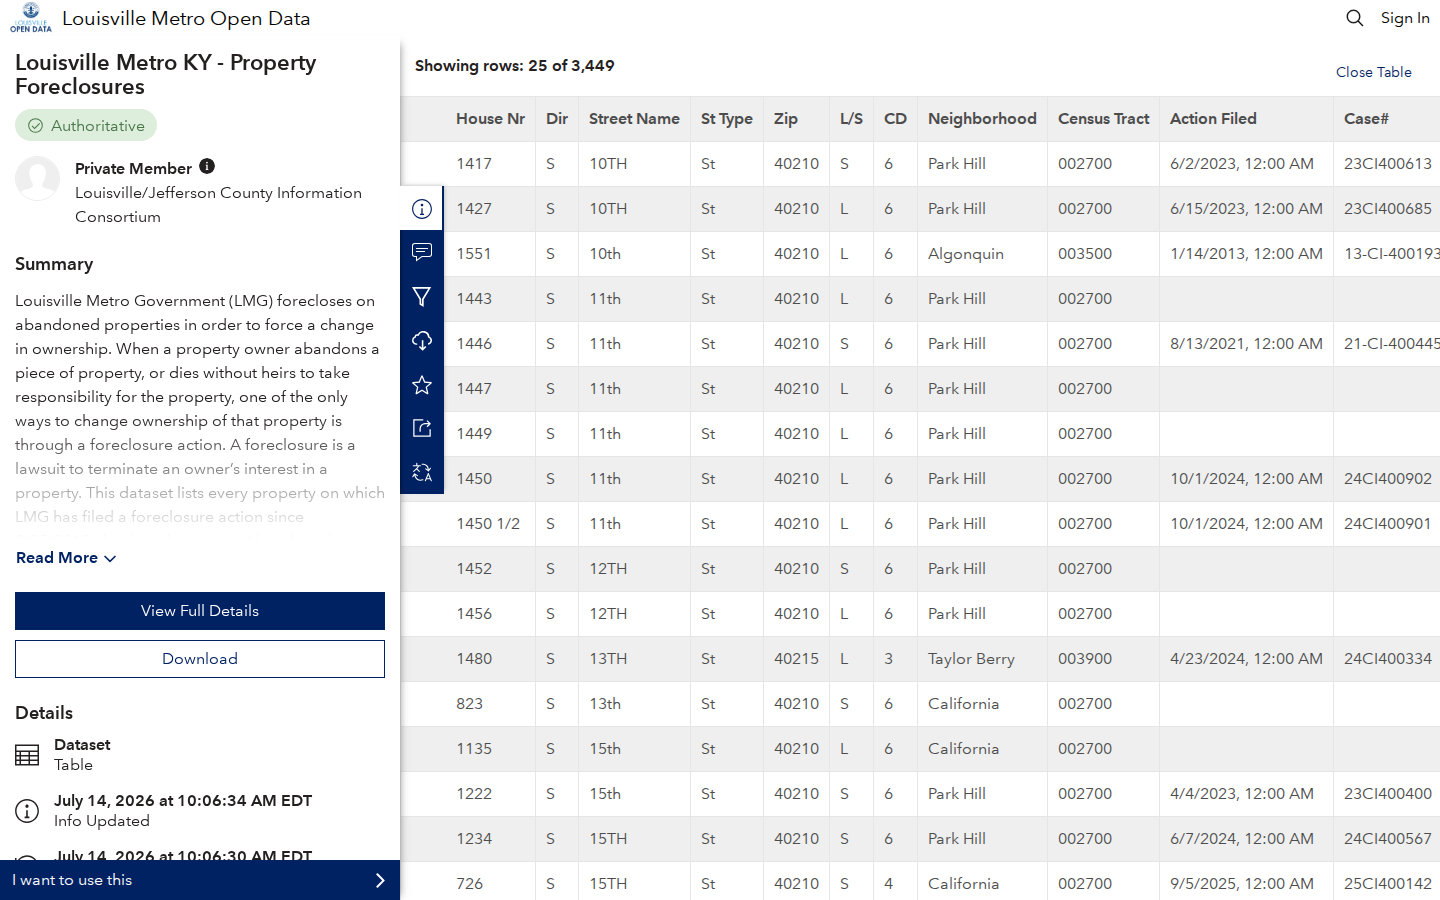Select the 6/7/2024 action filed cell

(x=1246, y=839)
